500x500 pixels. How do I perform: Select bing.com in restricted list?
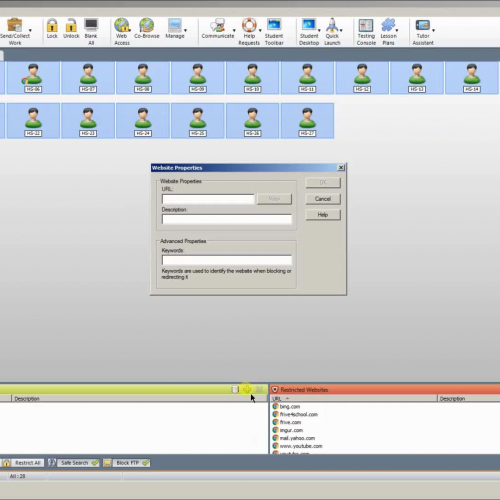290,406
